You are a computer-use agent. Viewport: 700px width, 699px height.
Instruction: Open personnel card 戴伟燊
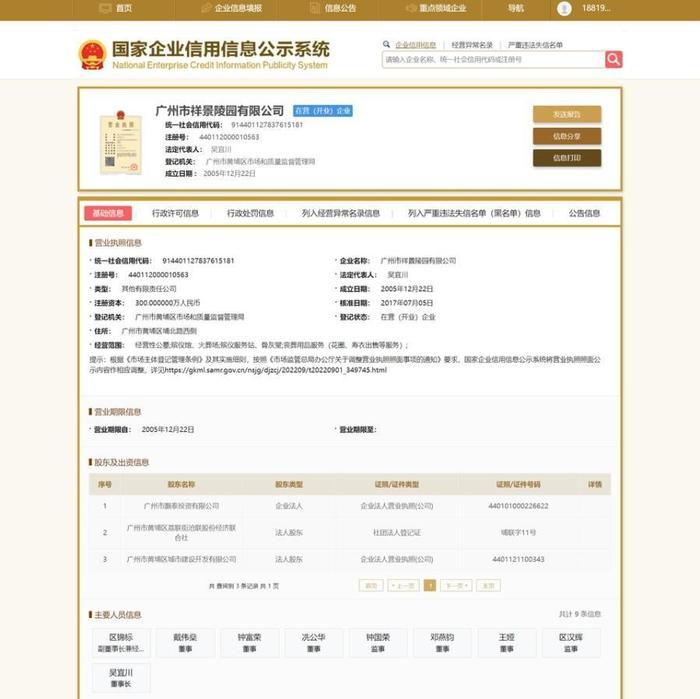click(185, 643)
